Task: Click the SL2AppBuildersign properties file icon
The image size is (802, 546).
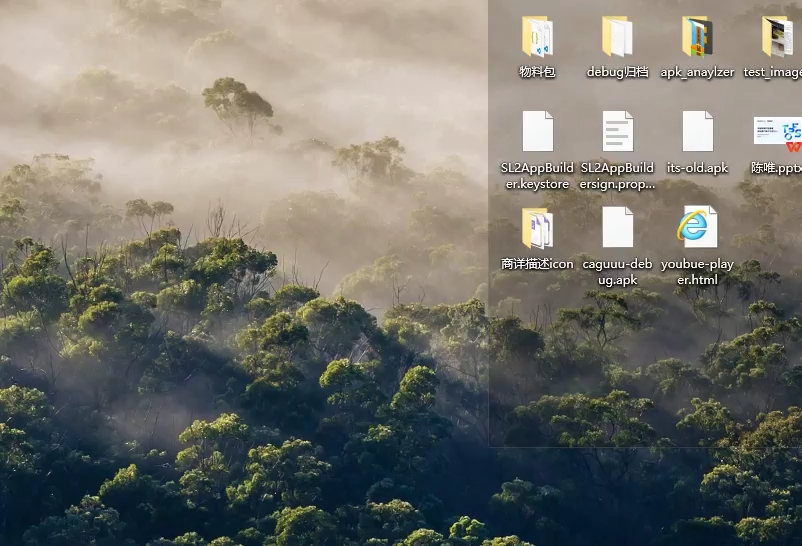Action: tap(617, 131)
